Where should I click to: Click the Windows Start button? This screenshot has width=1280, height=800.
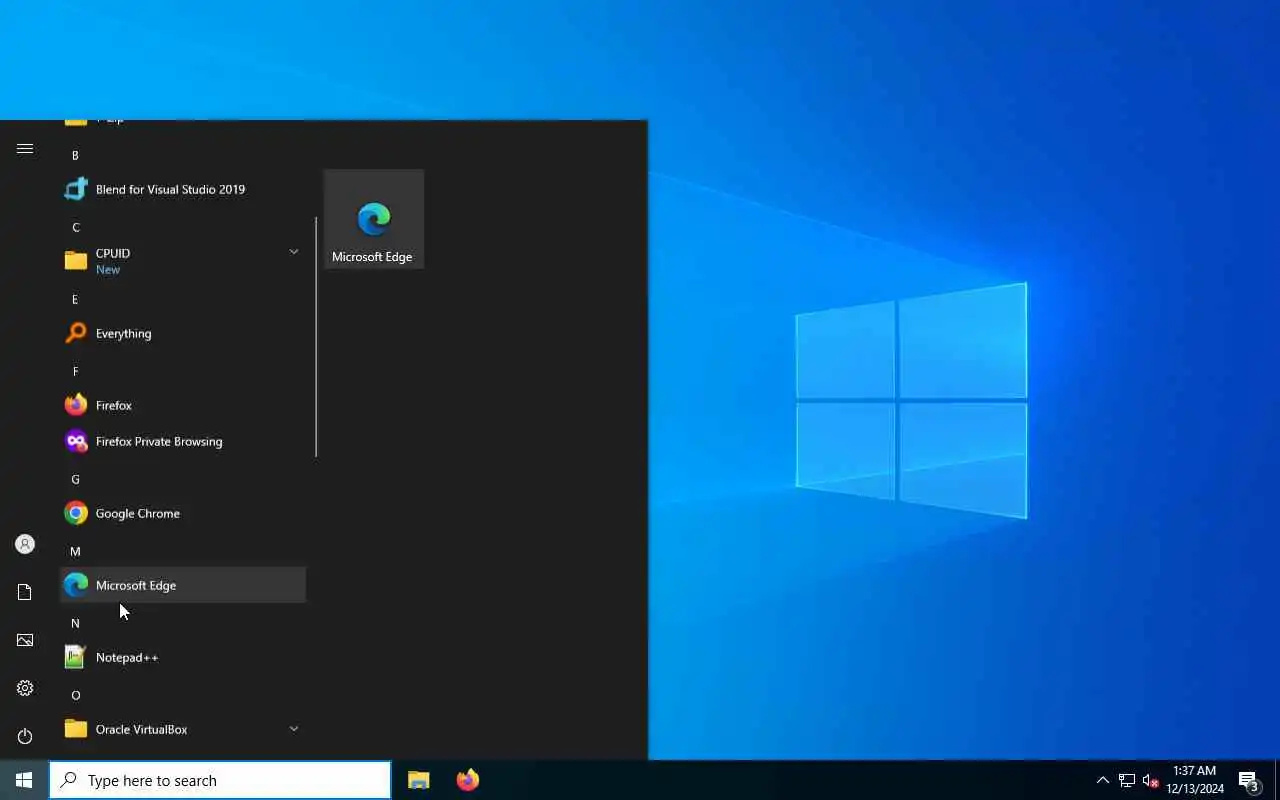(x=24, y=780)
